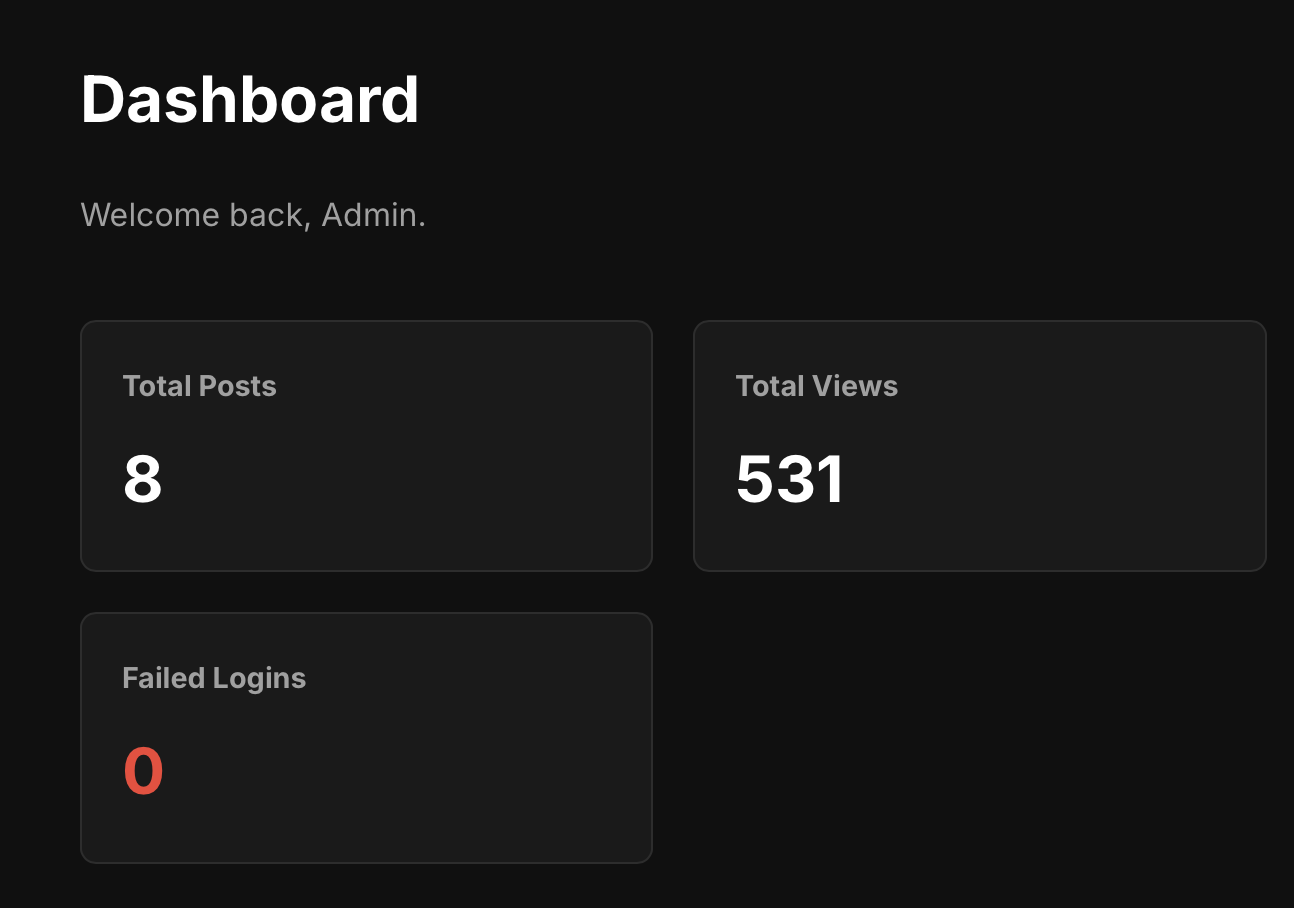1294x908 pixels.
Task: Open the Failed Logins stat card
Action: point(366,738)
